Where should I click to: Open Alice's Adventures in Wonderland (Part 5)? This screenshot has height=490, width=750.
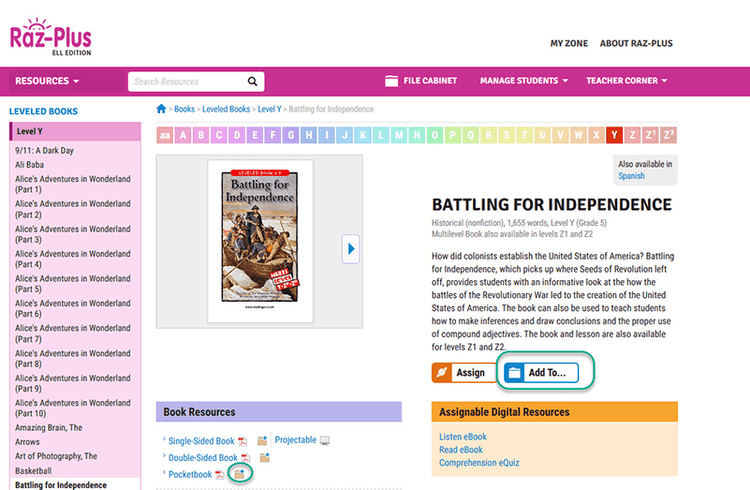pos(73,284)
